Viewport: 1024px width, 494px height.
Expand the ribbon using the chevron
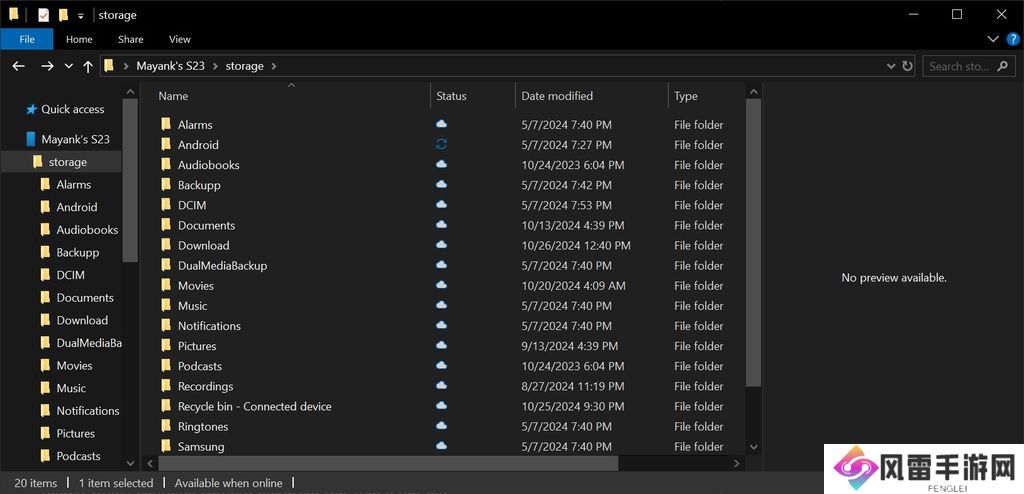pyautogui.click(x=993, y=39)
